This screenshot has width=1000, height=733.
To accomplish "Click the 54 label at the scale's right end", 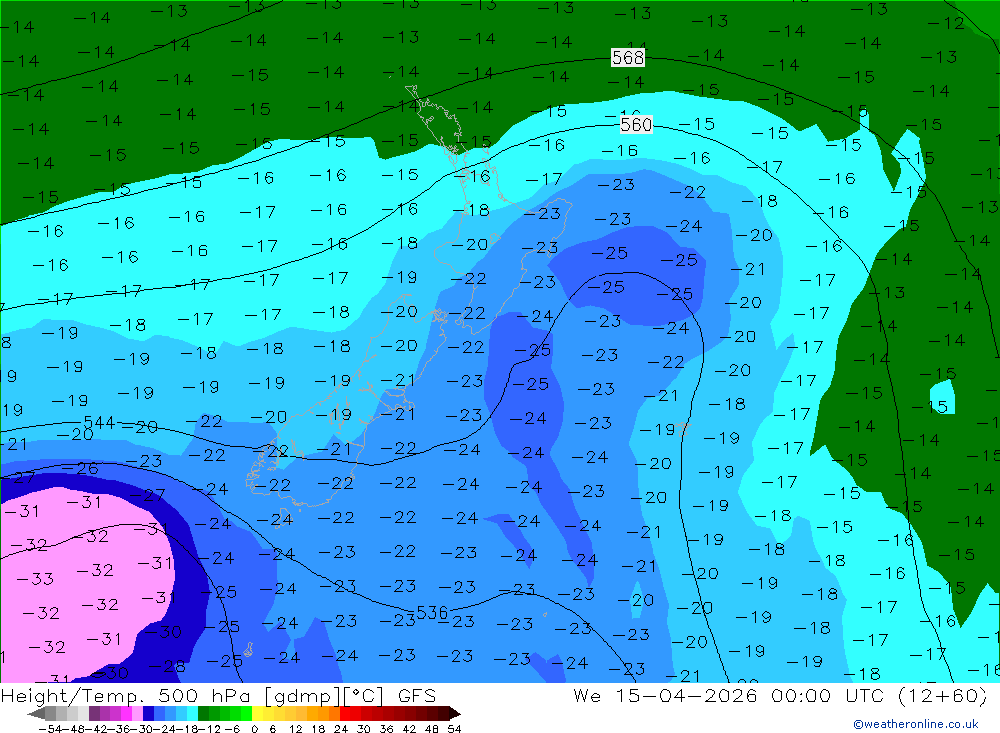I will point(454,729).
